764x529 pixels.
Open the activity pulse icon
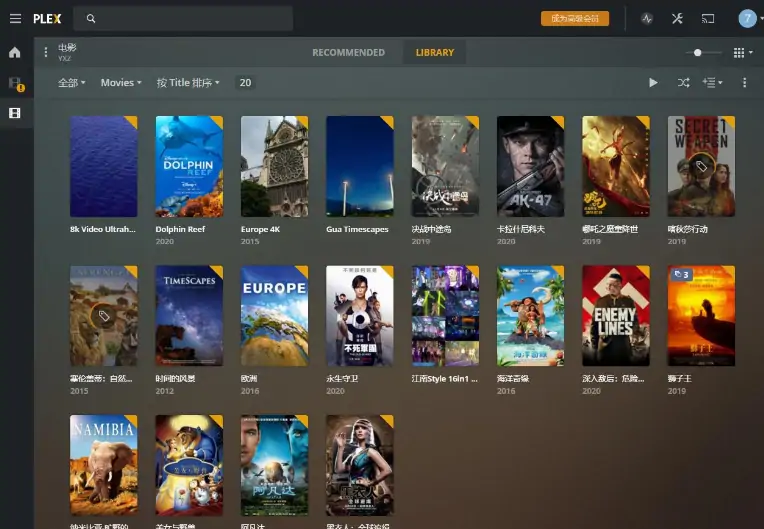pos(647,19)
